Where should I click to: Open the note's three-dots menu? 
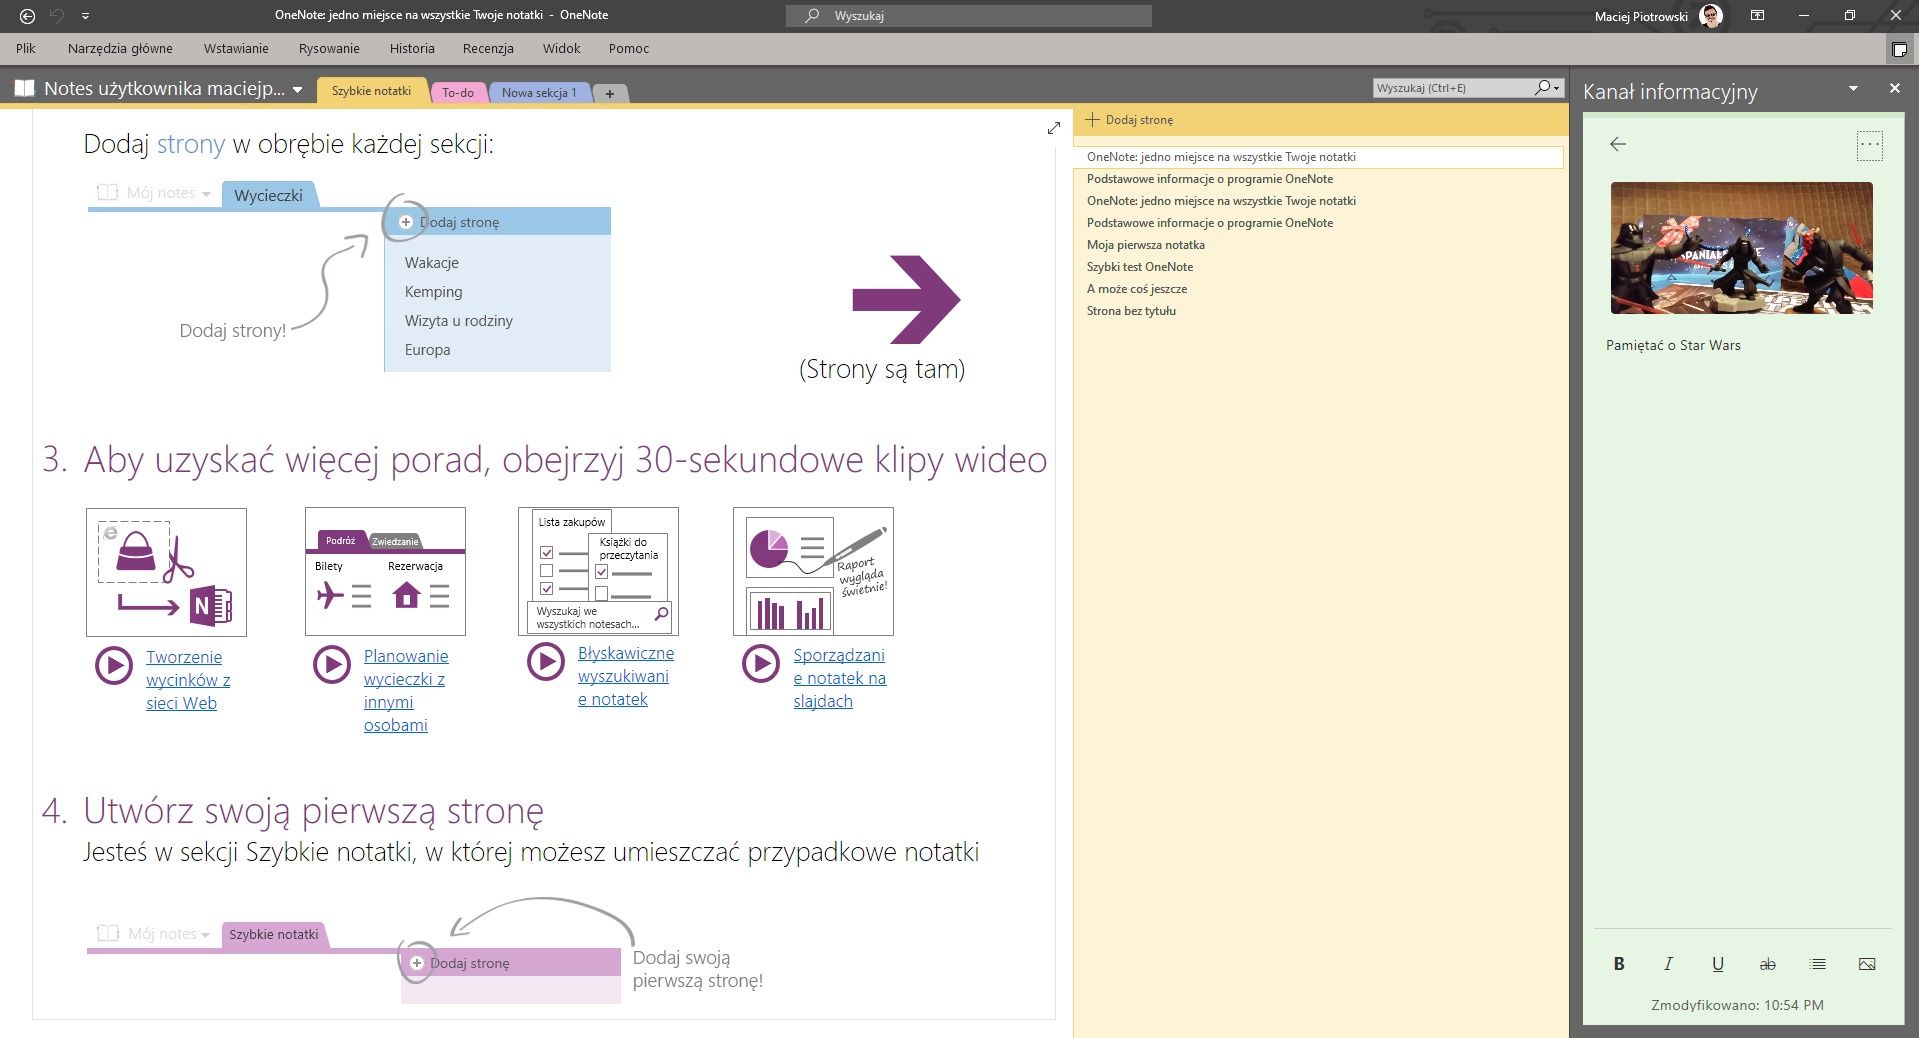1869,146
